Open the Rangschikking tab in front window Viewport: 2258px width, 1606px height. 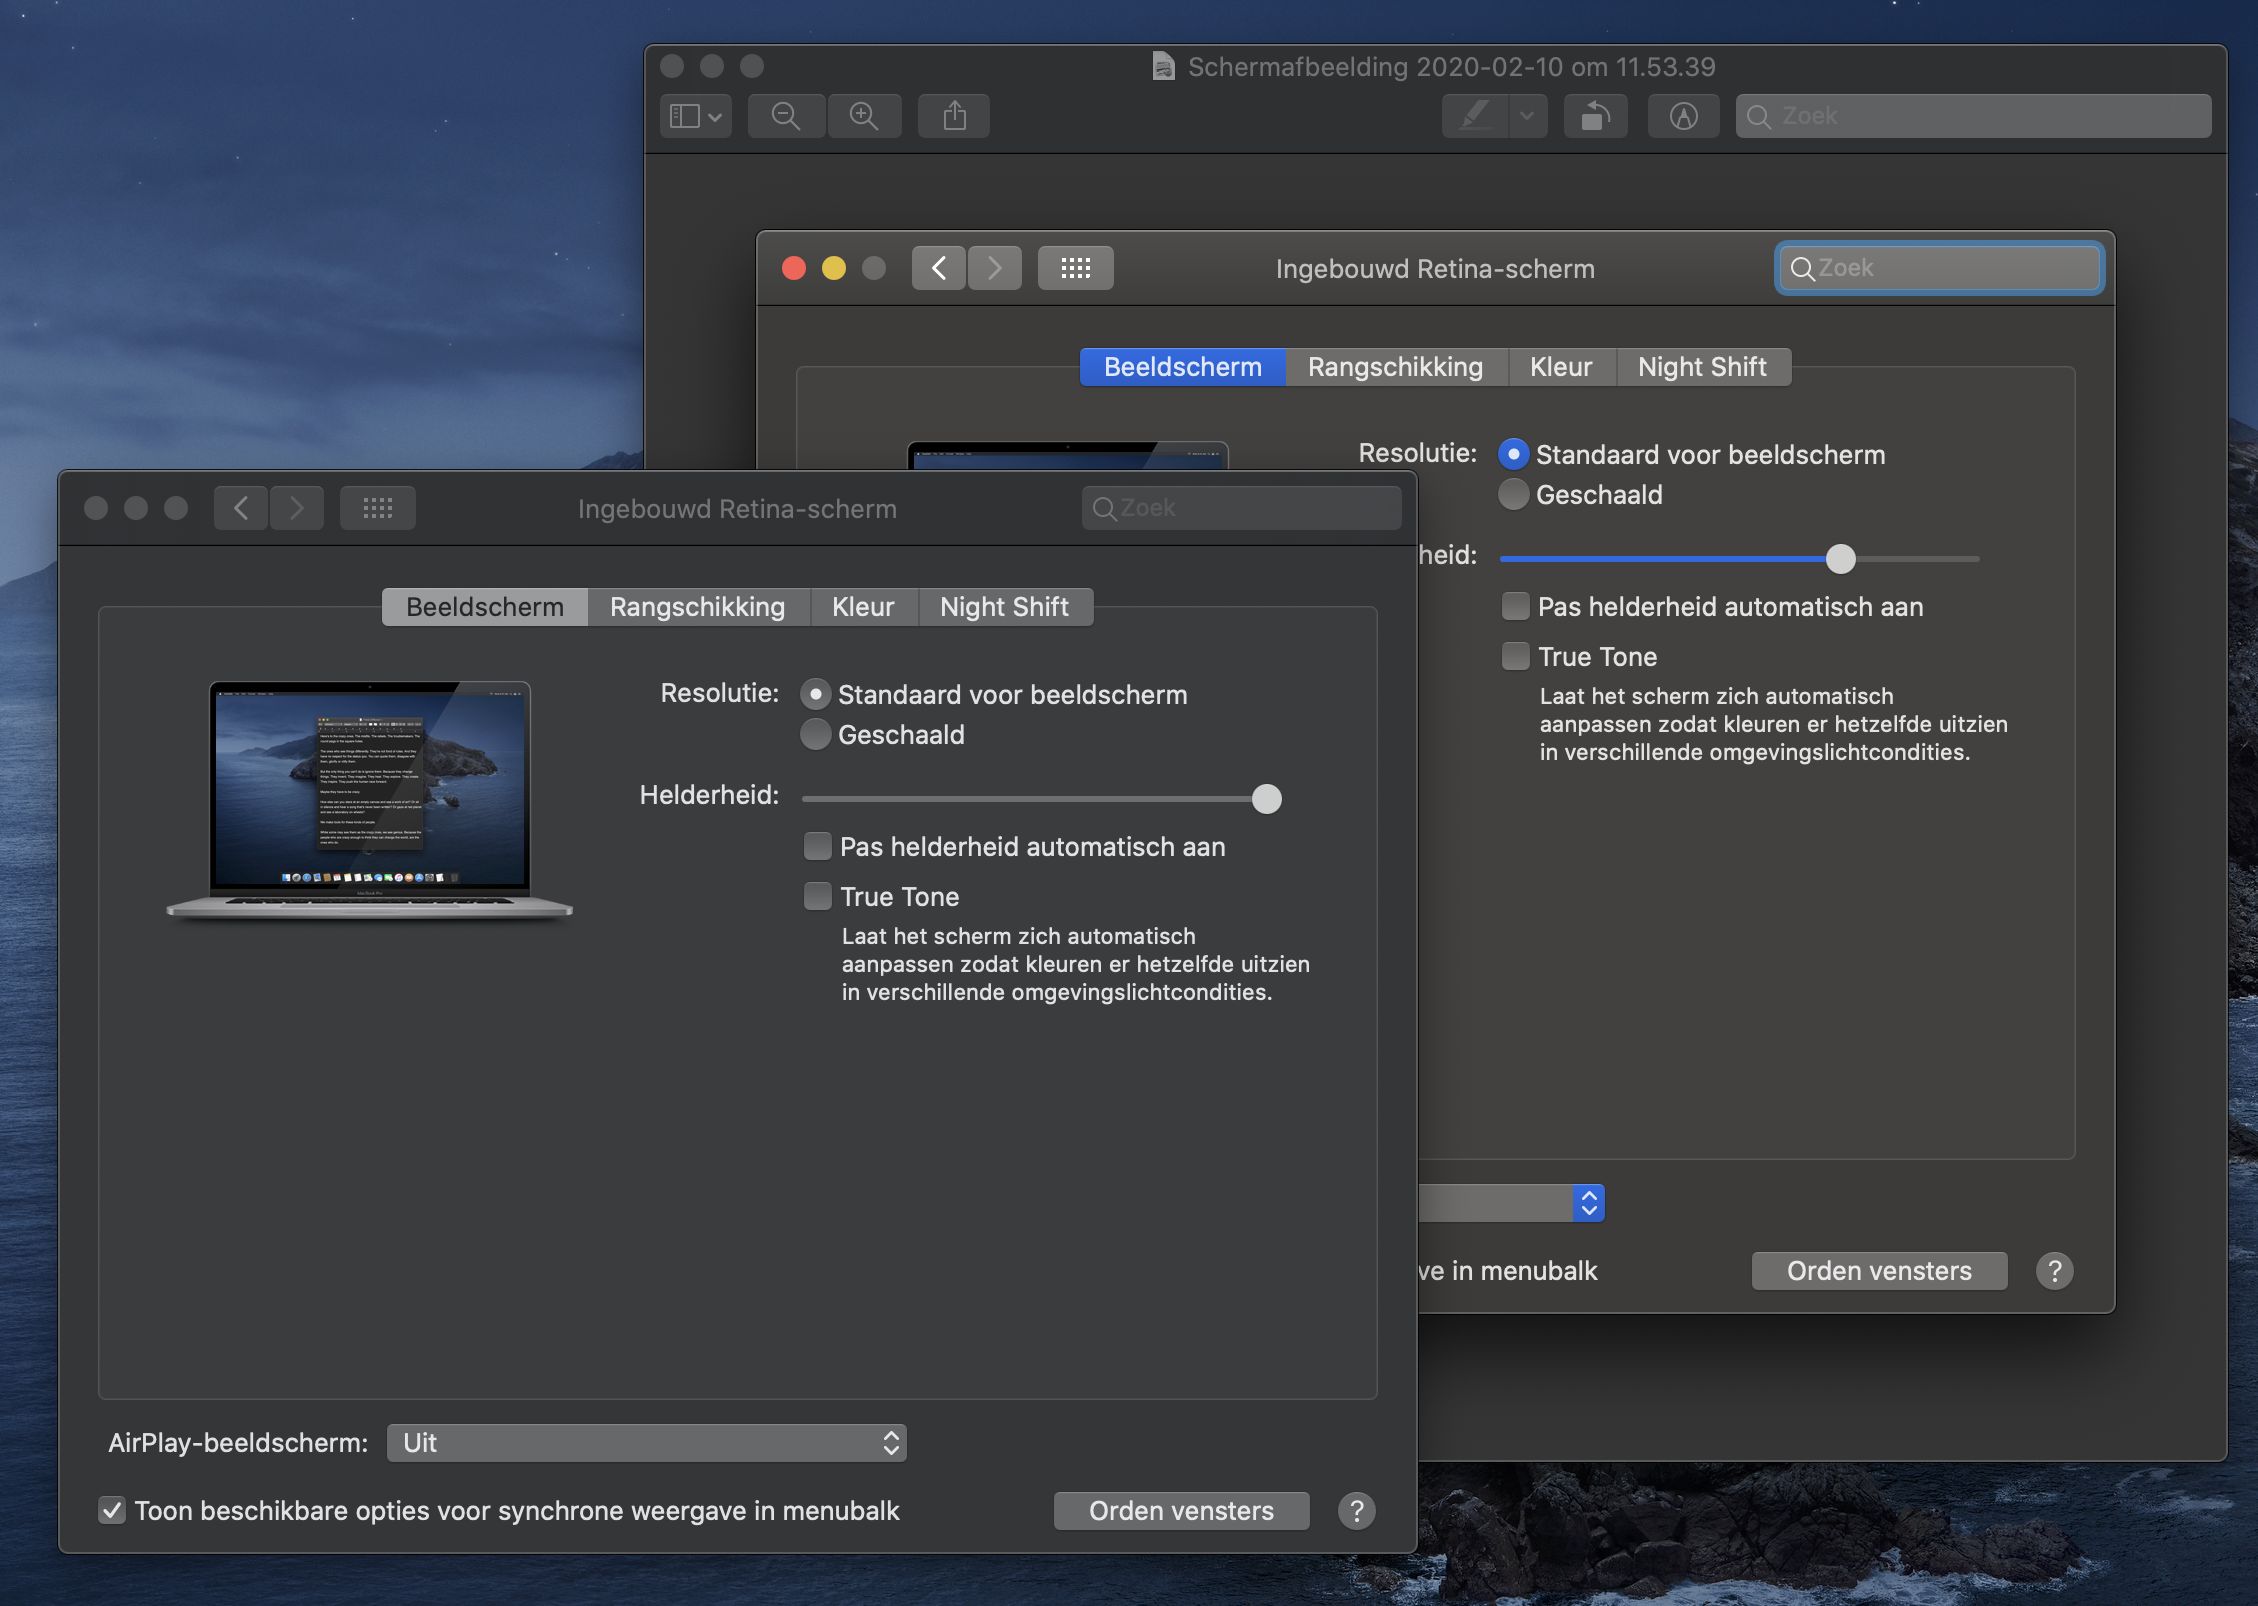pos(697,606)
